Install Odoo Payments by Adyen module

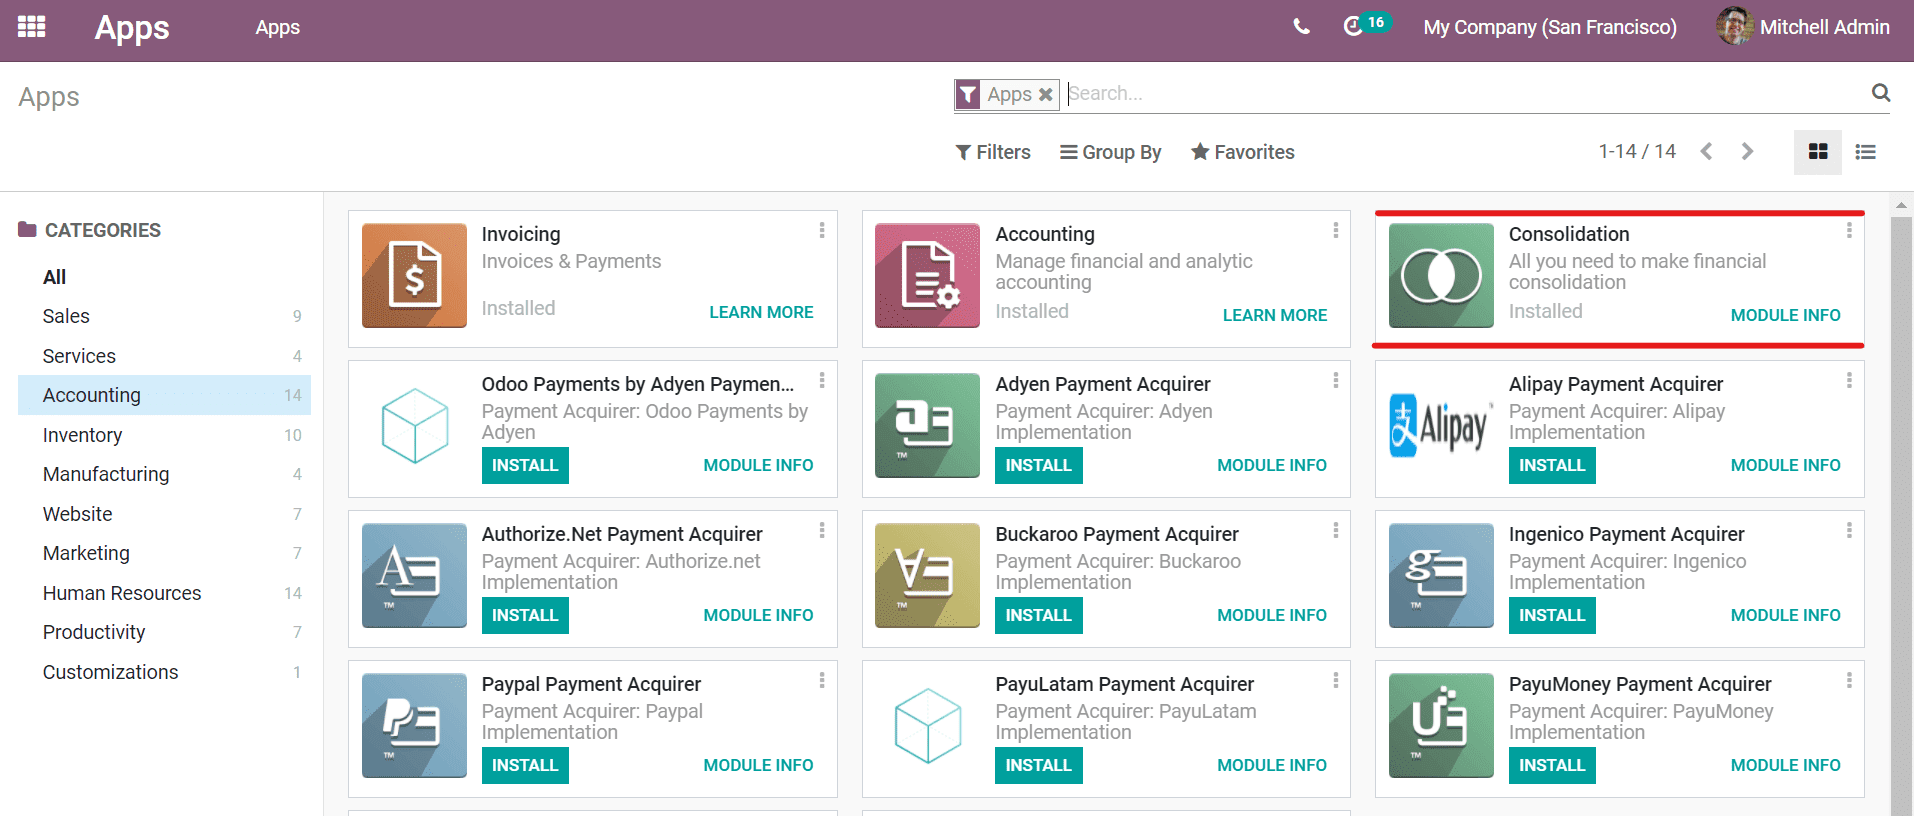[525, 465]
